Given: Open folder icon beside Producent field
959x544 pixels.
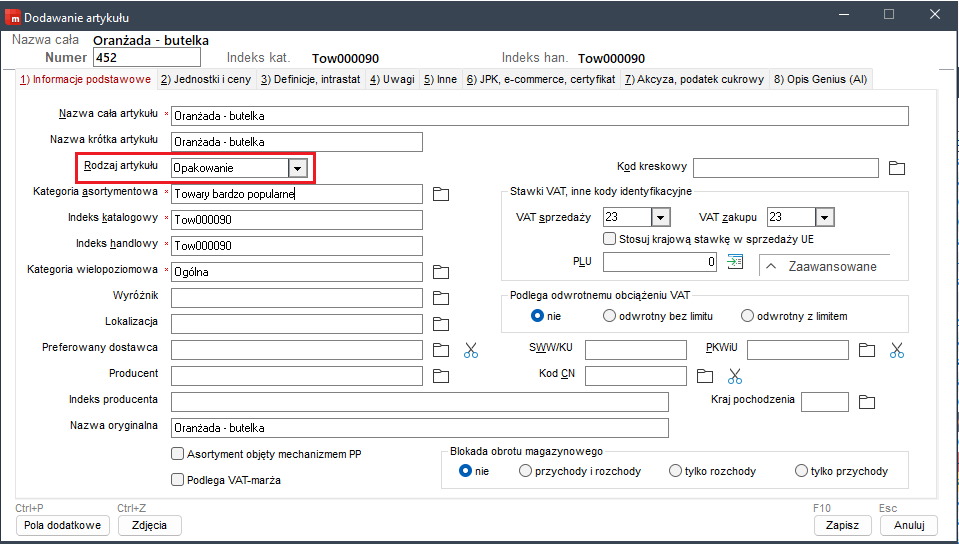Looking at the screenshot, I should click(x=441, y=376).
